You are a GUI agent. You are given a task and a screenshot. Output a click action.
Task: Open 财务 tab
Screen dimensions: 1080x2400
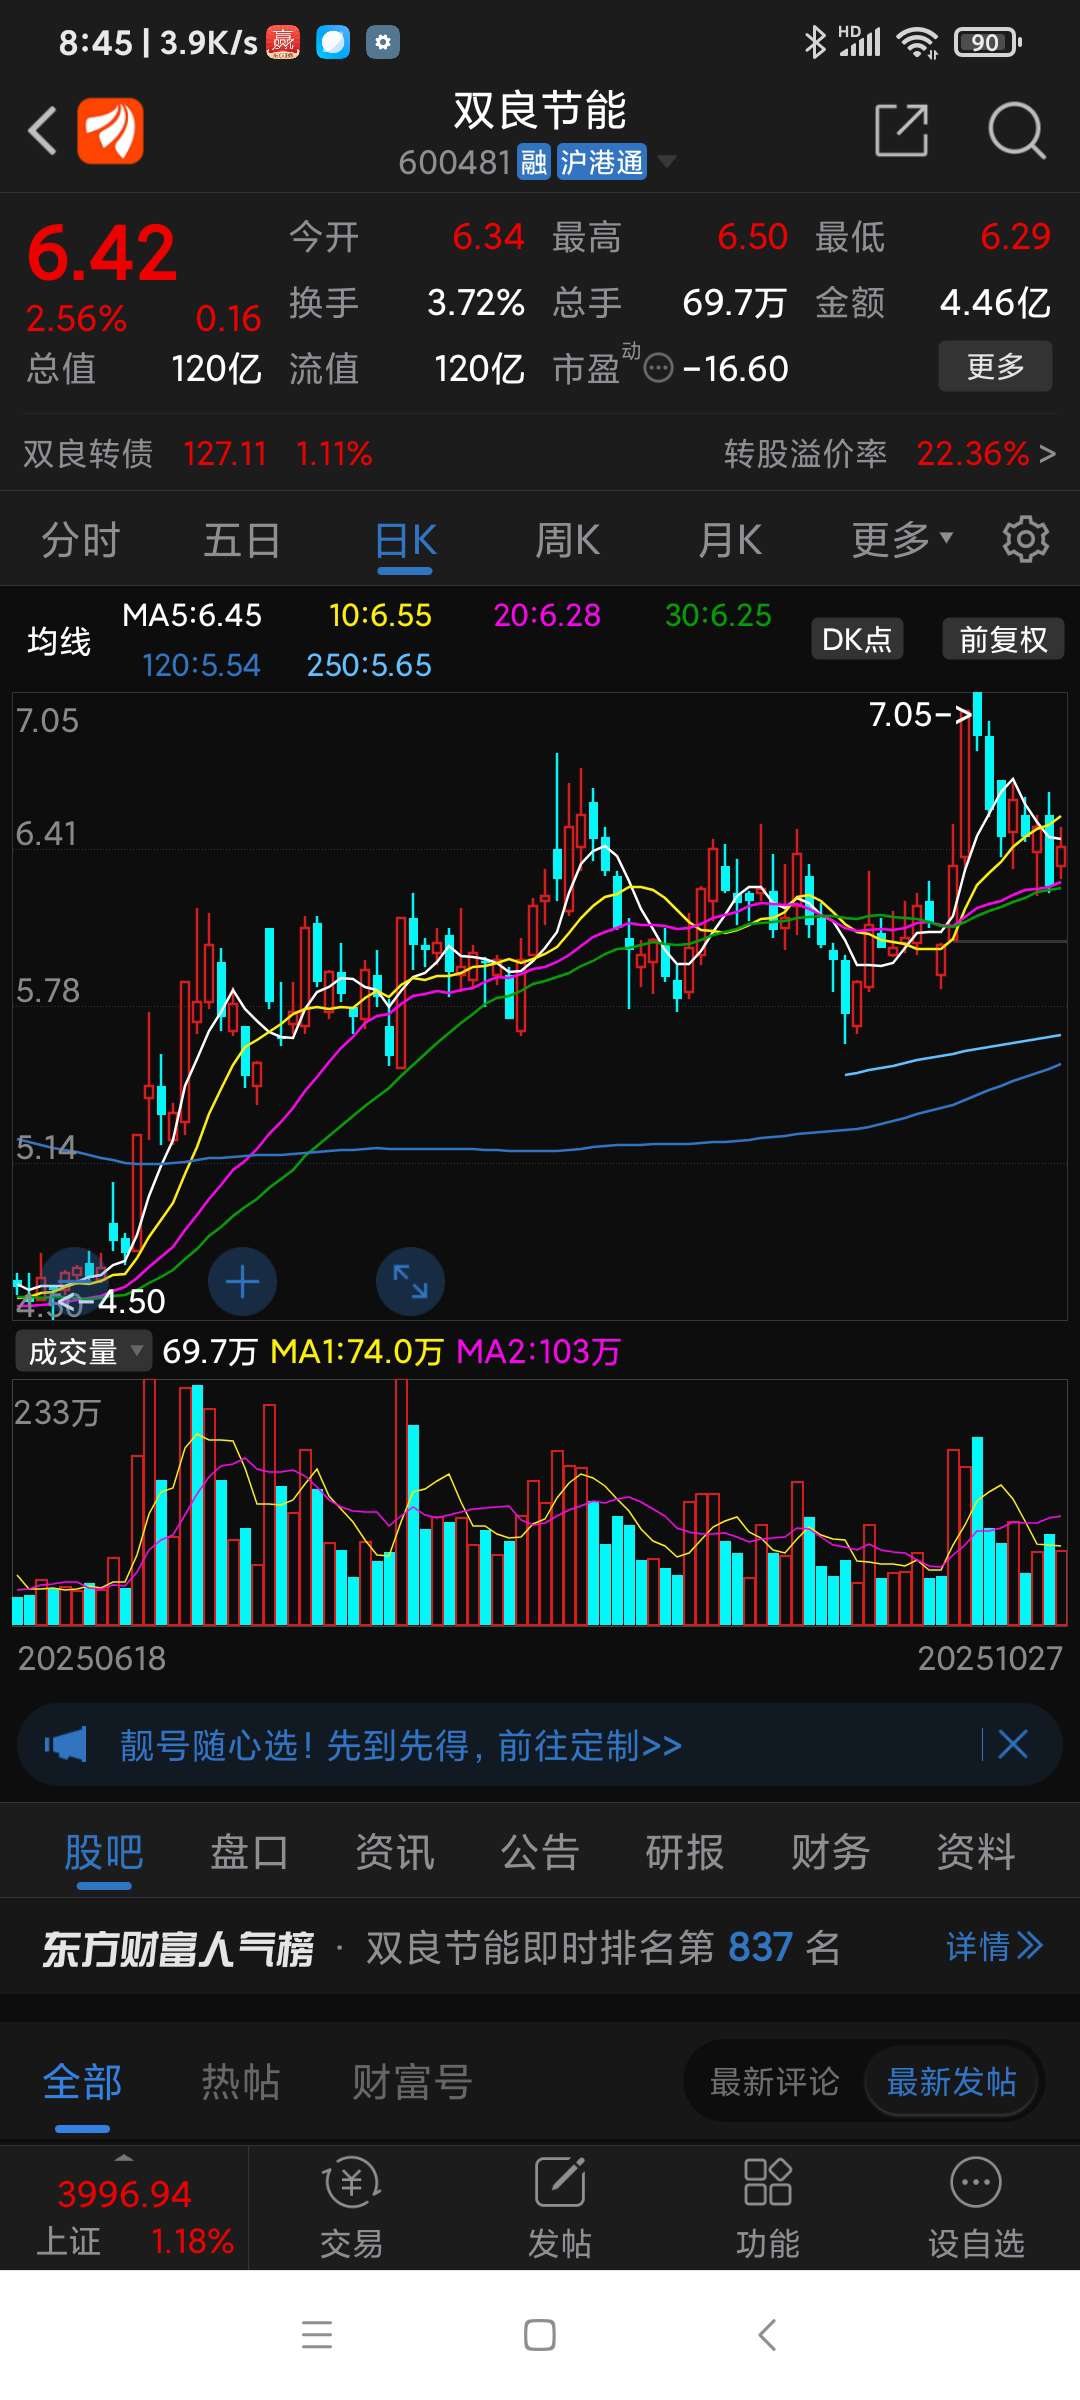[x=830, y=1853]
